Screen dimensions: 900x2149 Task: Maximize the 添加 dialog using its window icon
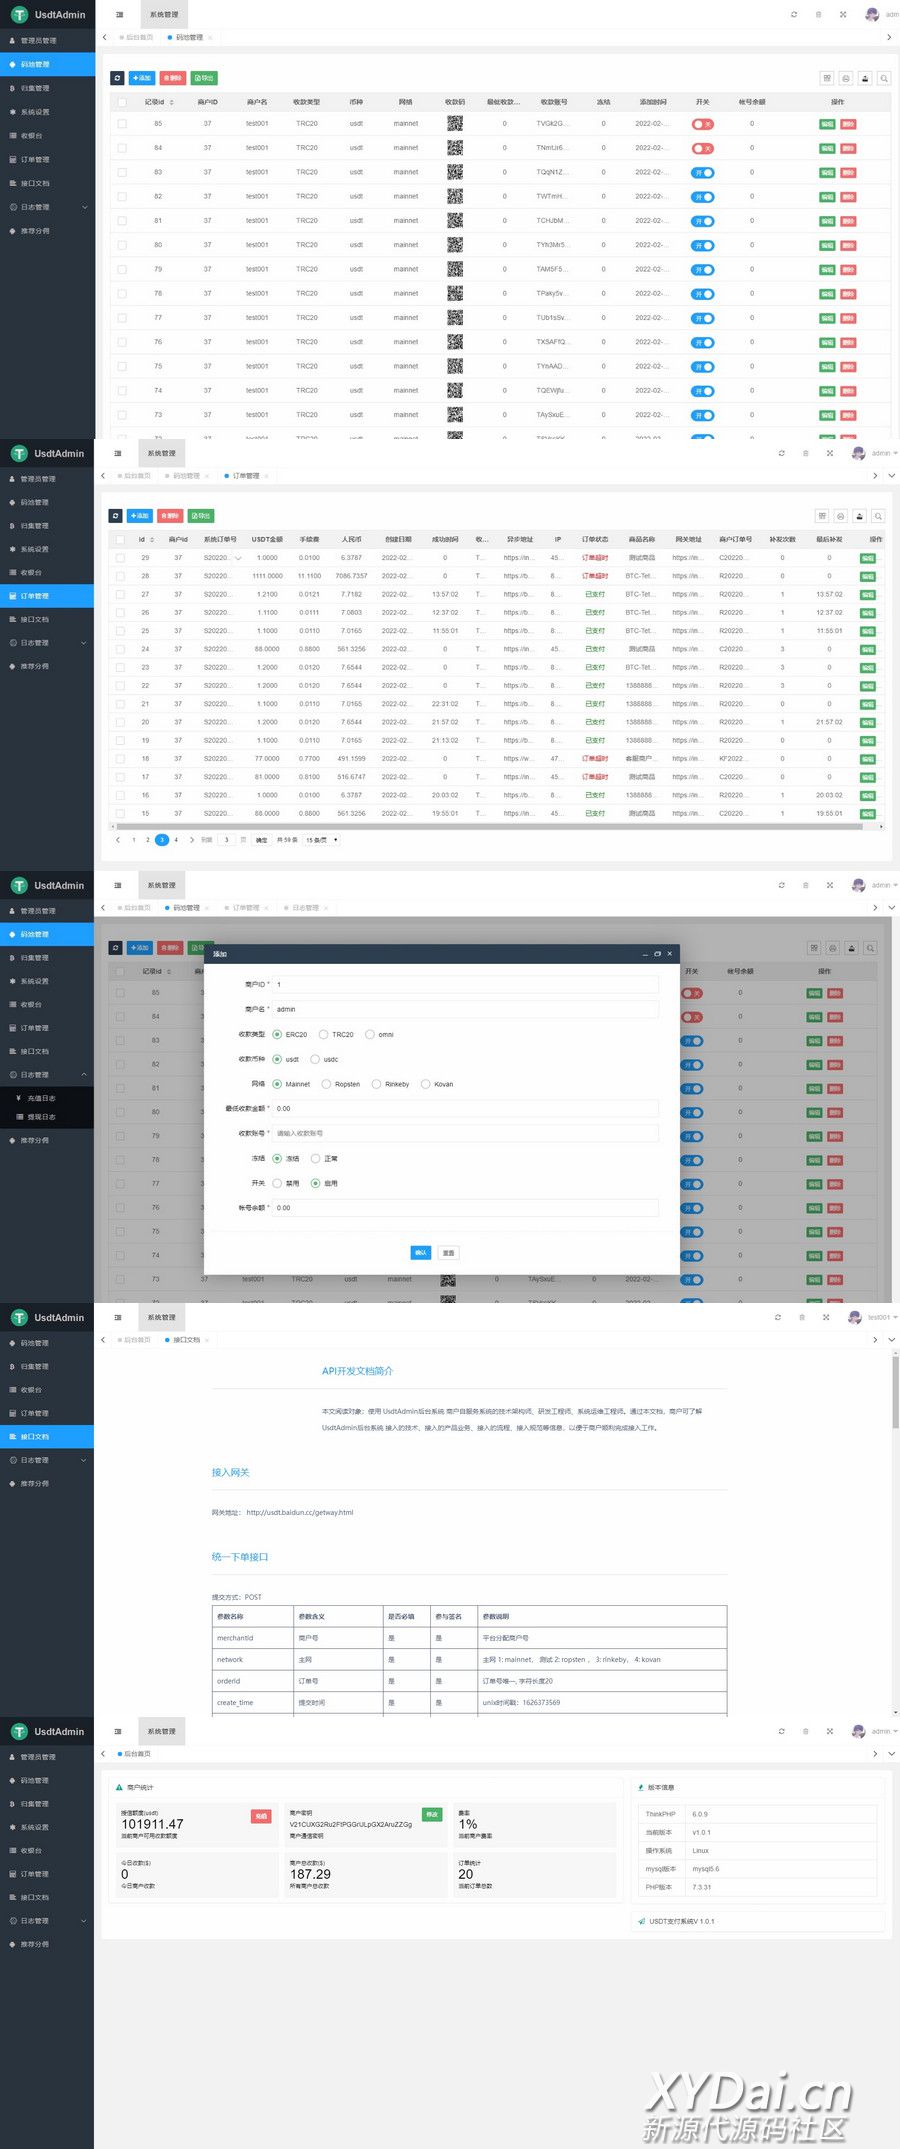tap(657, 954)
